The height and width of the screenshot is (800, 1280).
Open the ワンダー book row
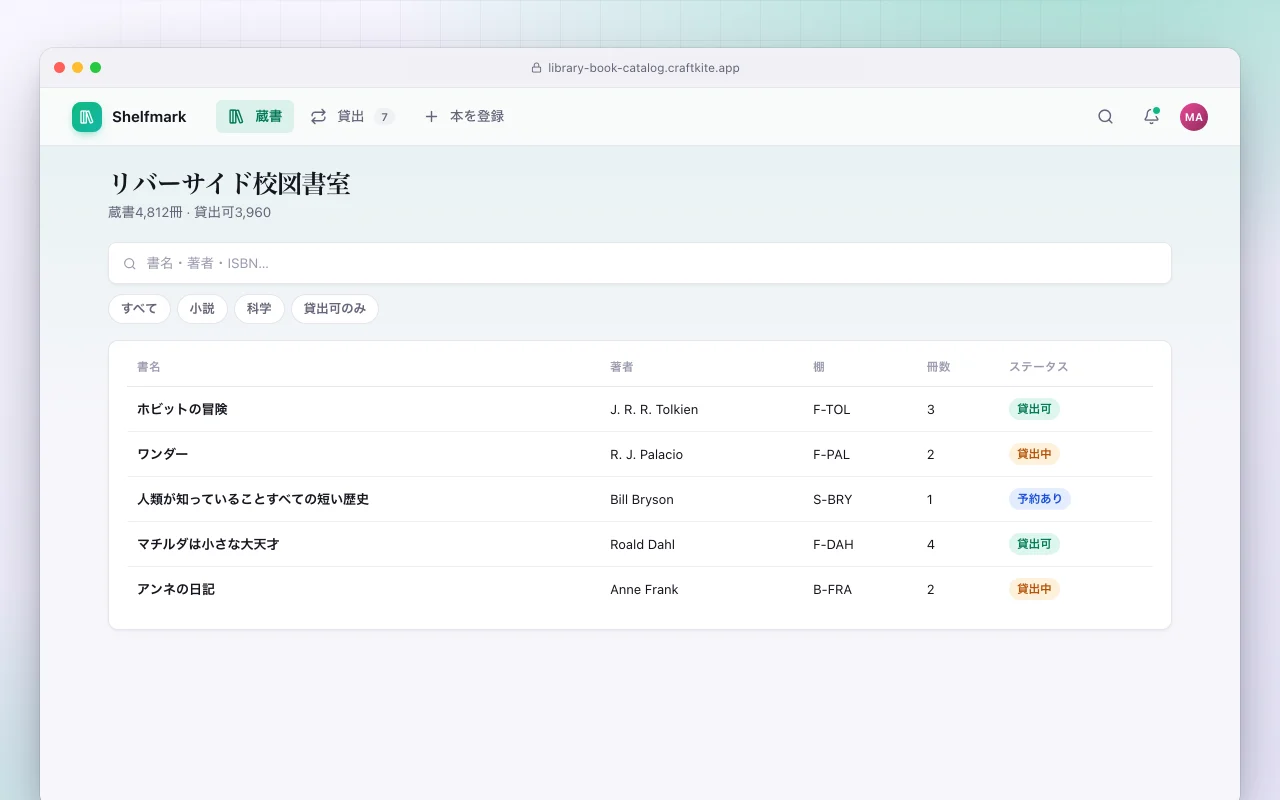click(x=640, y=454)
